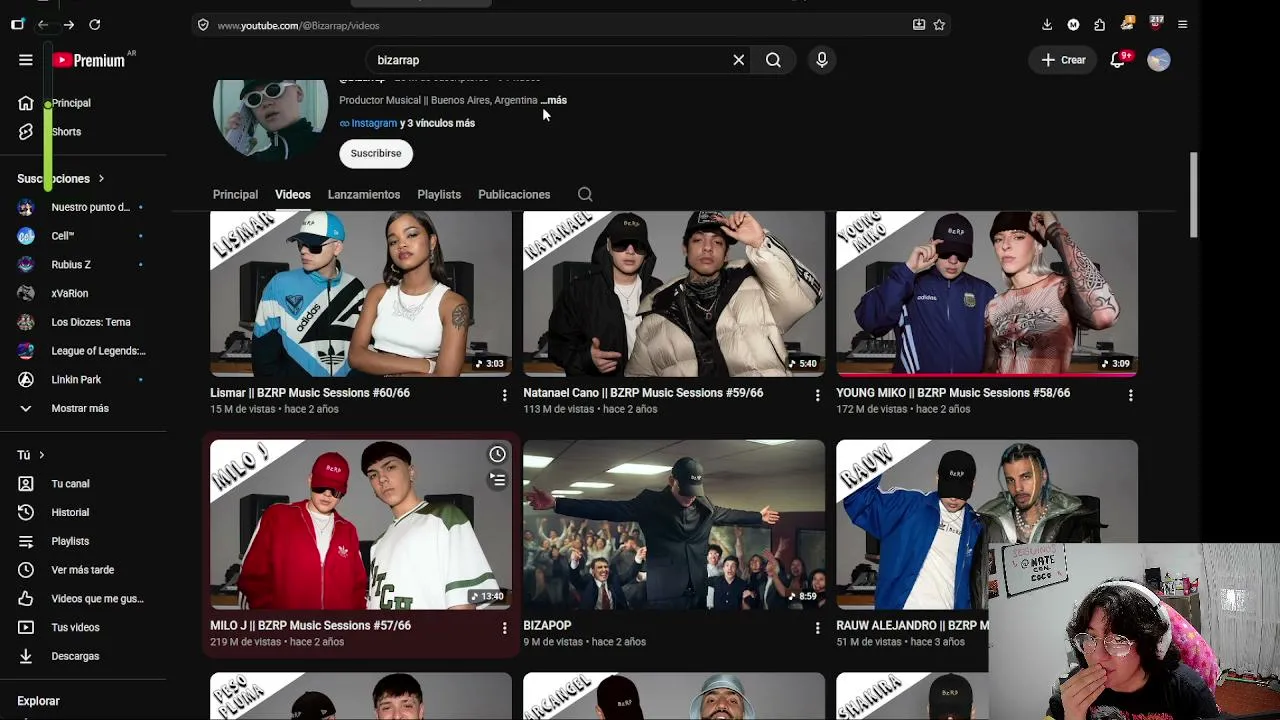Viewport: 1280px width, 720px height.
Task: Add MILO J video to watch later
Action: coord(497,455)
